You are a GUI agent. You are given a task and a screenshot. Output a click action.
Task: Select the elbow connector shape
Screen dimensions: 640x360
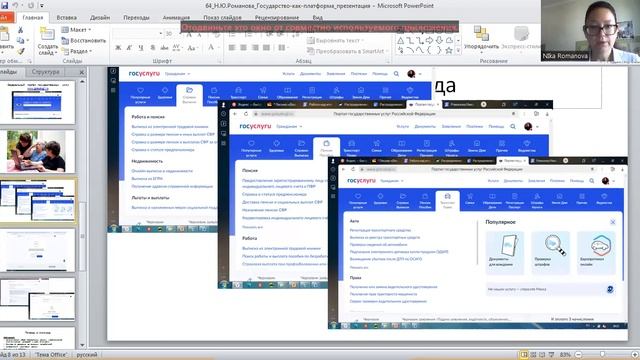(410, 40)
